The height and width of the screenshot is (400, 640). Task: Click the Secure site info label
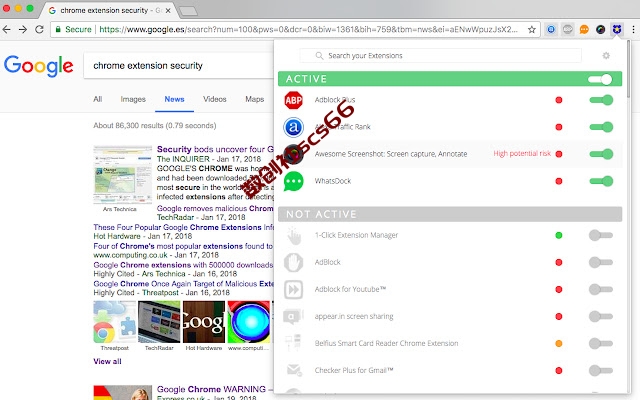coord(73,29)
